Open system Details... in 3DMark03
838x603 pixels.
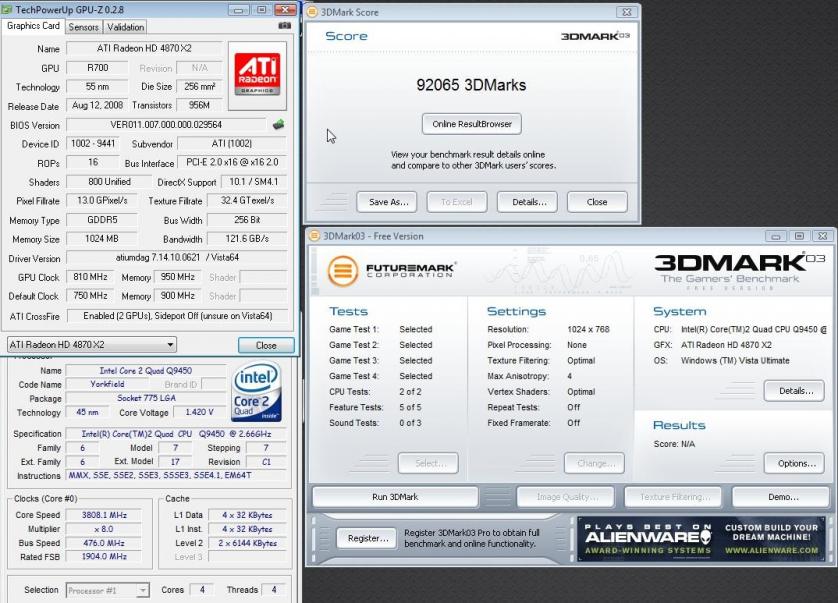tap(794, 391)
